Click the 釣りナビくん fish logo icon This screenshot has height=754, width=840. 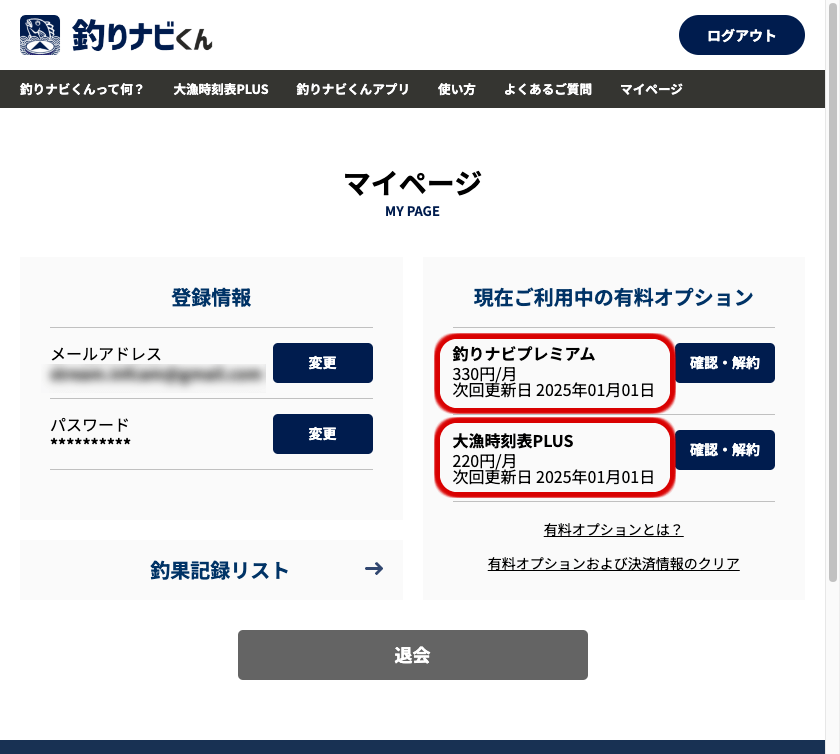pos(40,35)
